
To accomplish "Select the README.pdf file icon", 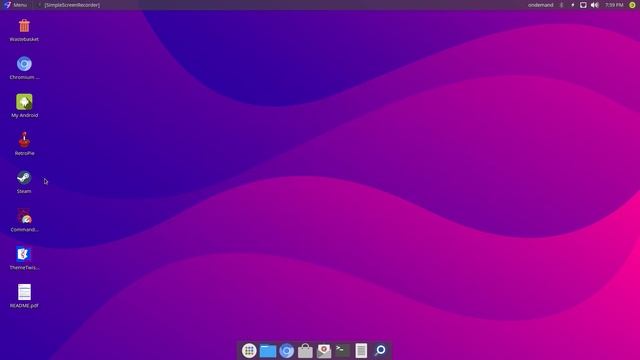I will (24, 292).
